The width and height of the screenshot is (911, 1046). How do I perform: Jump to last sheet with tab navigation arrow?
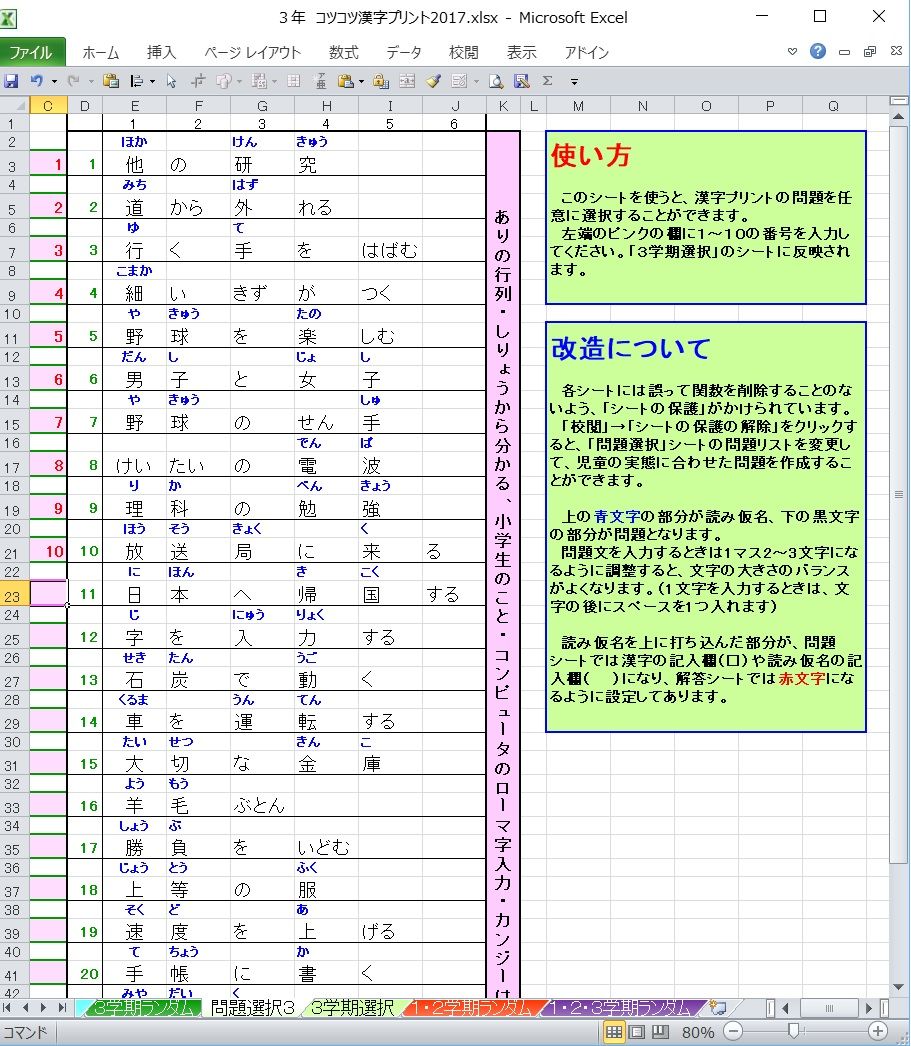coord(61,1007)
